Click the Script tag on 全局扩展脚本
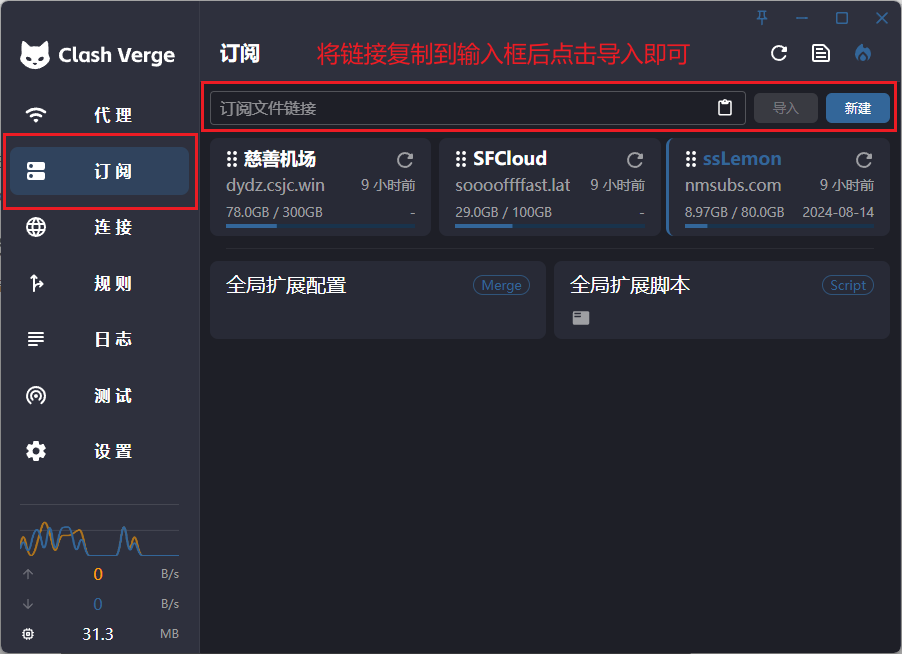This screenshot has height=654, width=902. 847,285
